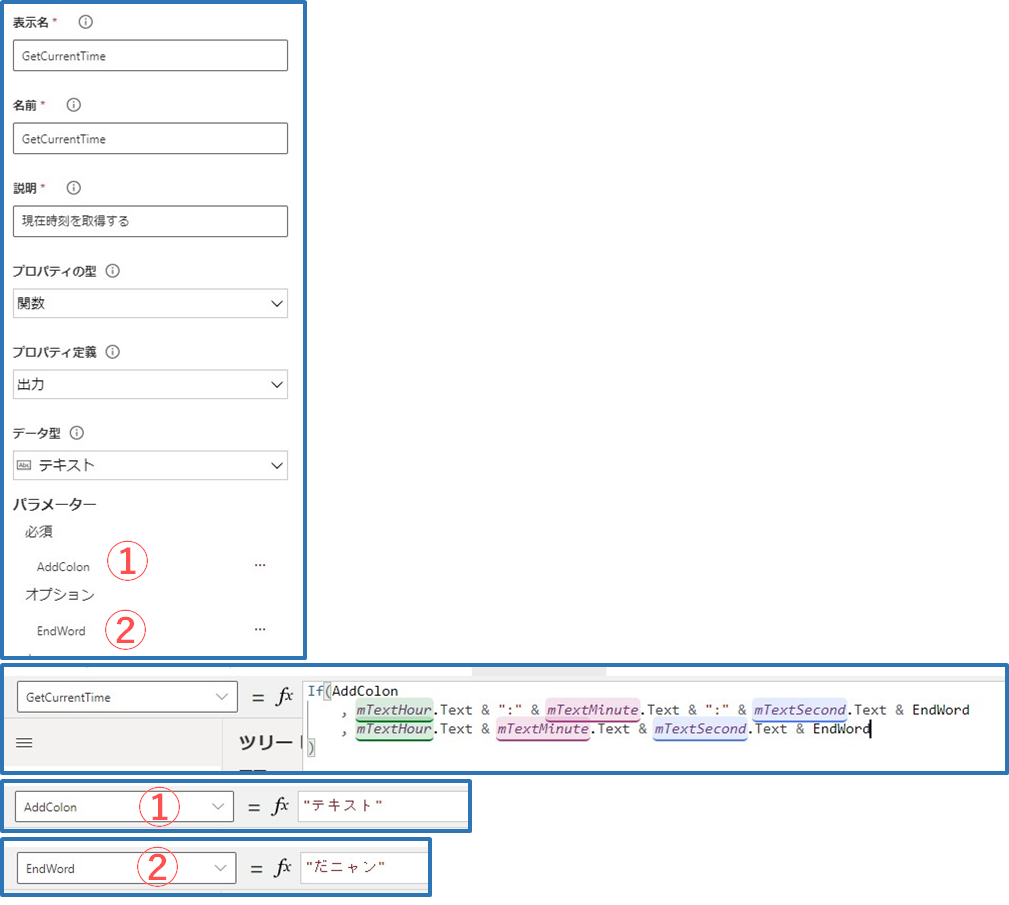The width and height of the screenshot is (1009, 905).
Task: Open the GetCurrentTime property selector dropdown
Action: pyautogui.click(x=127, y=697)
